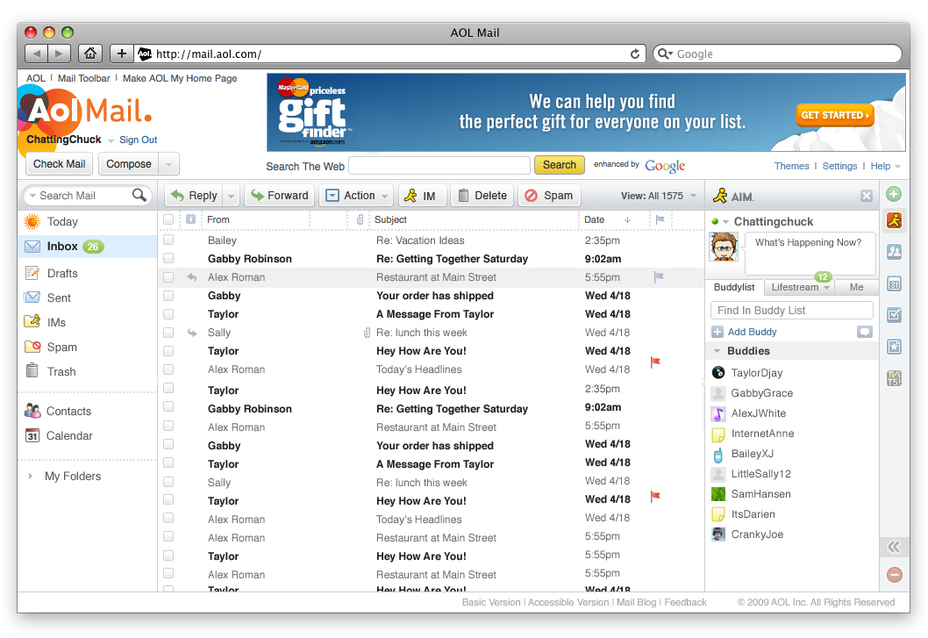
Task: Select the checkbox next to Bailey's email
Action: 168,240
